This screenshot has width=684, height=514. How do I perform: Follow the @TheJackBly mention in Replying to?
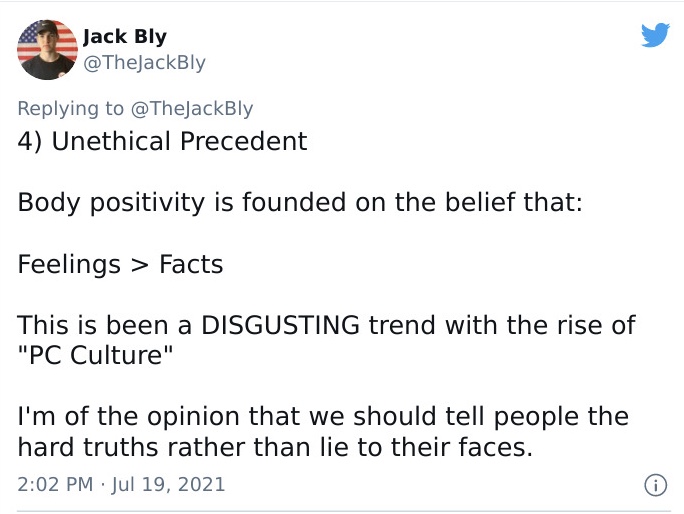coord(192,109)
